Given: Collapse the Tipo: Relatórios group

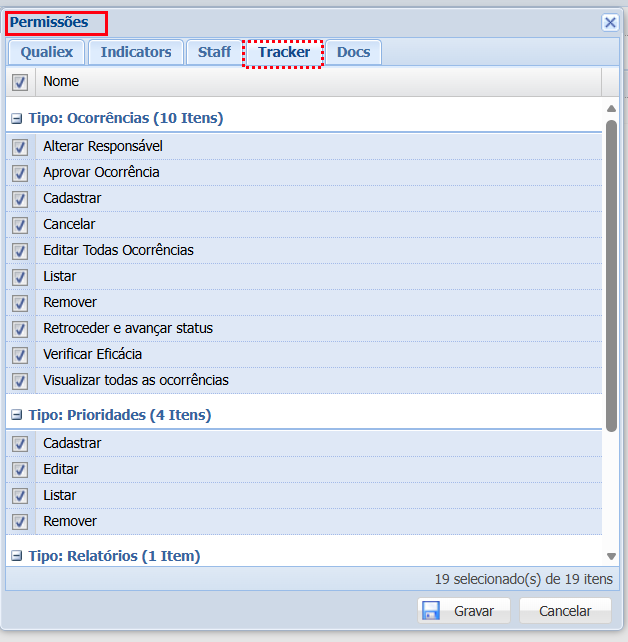Looking at the screenshot, I should [x=16, y=557].
